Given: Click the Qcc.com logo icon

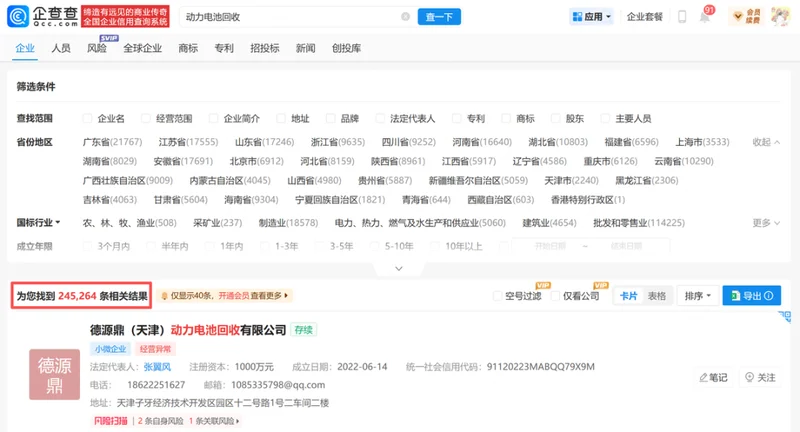Looking at the screenshot, I should pos(18,16).
